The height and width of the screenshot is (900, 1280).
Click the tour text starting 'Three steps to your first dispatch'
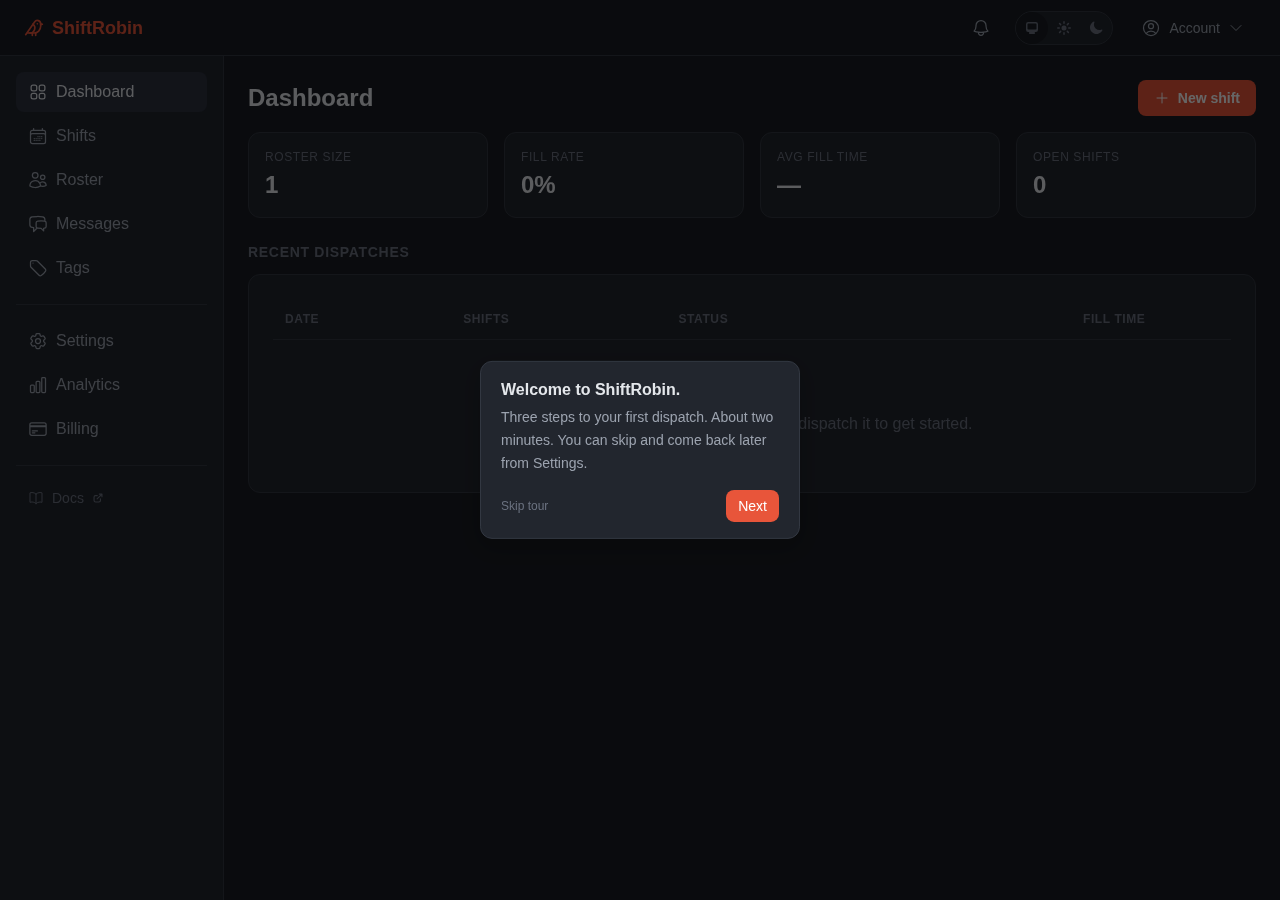(638, 440)
